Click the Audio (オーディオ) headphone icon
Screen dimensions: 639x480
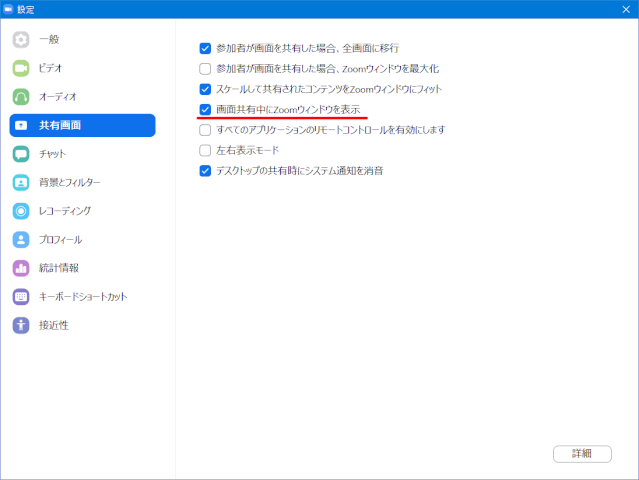click(21, 97)
